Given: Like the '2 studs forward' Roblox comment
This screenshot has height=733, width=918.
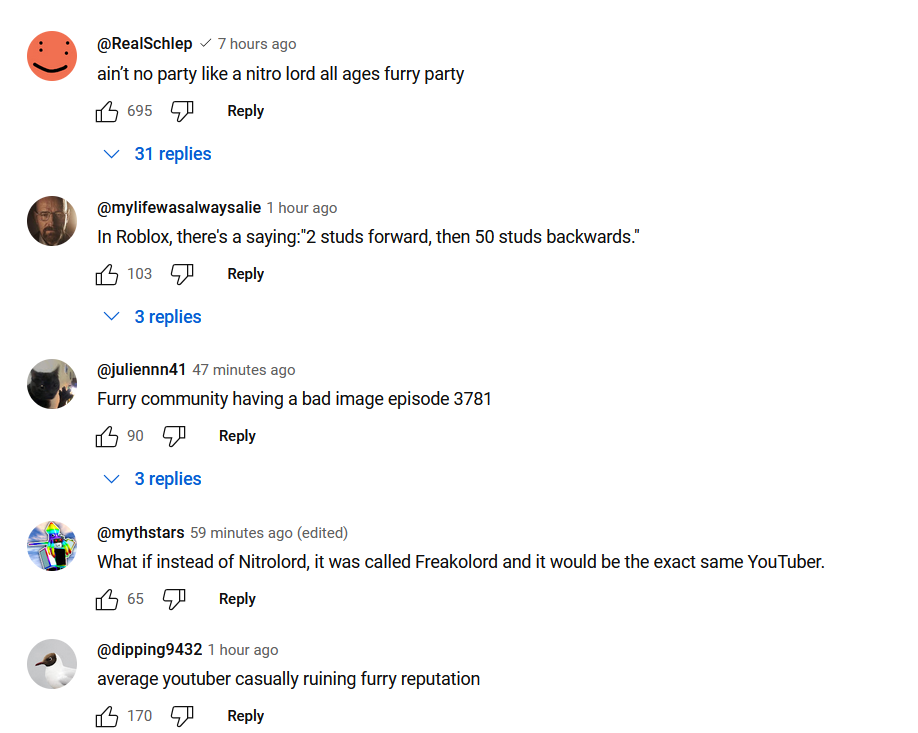Looking at the screenshot, I should pyautogui.click(x=107, y=274).
